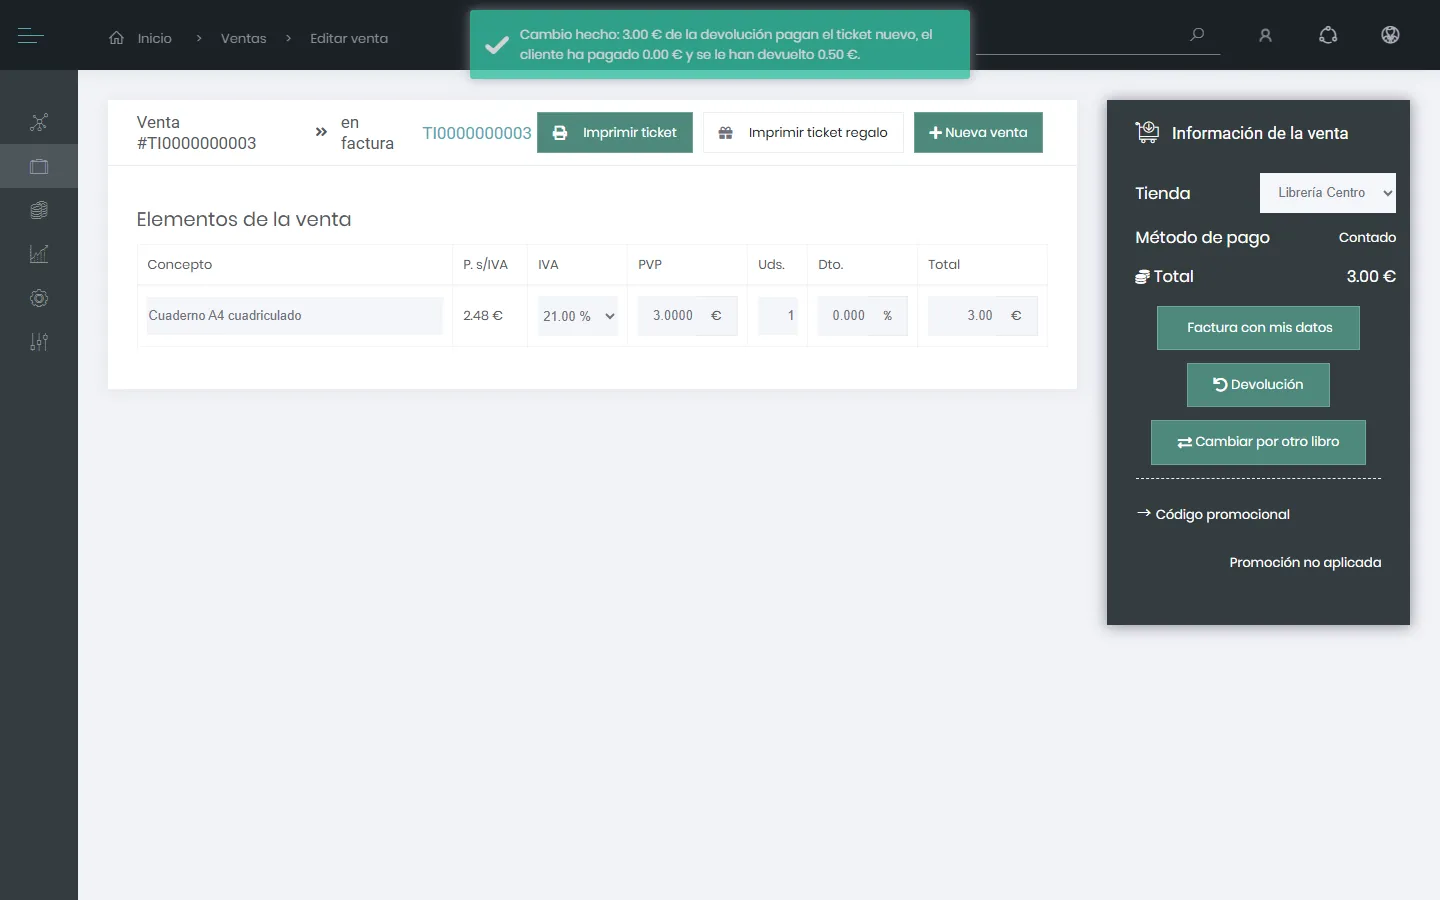Image resolution: width=1440 pixels, height=900 pixels.
Task: Click the 2.48 € price without IVA
Action: [483, 316]
